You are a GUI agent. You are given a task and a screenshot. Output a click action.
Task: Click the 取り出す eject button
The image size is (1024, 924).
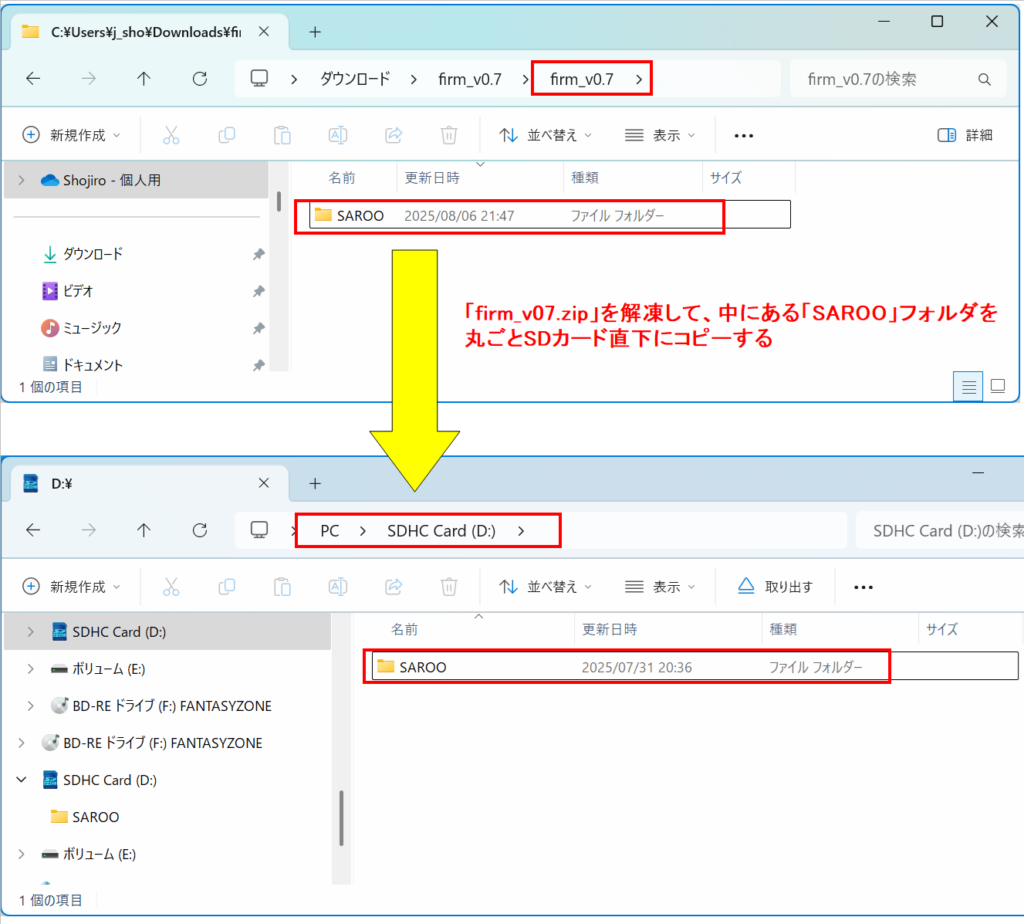pyautogui.click(x=775, y=586)
